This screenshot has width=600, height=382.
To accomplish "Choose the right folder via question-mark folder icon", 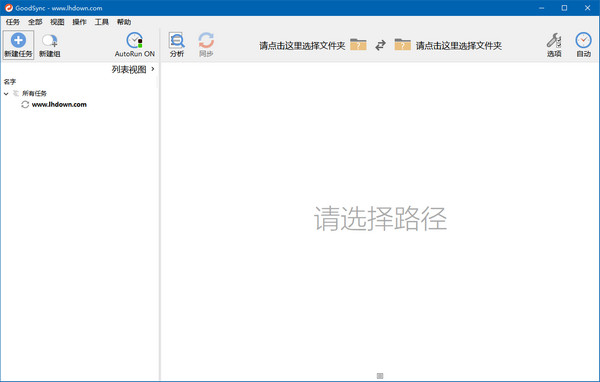I will [403, 45].
